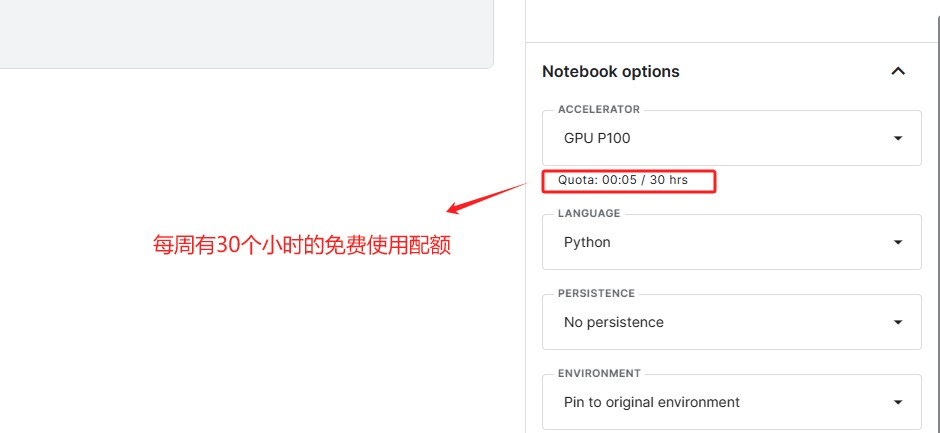
Task: Collapse the Notebook options section chevron
Action: [x=898, y=71]
